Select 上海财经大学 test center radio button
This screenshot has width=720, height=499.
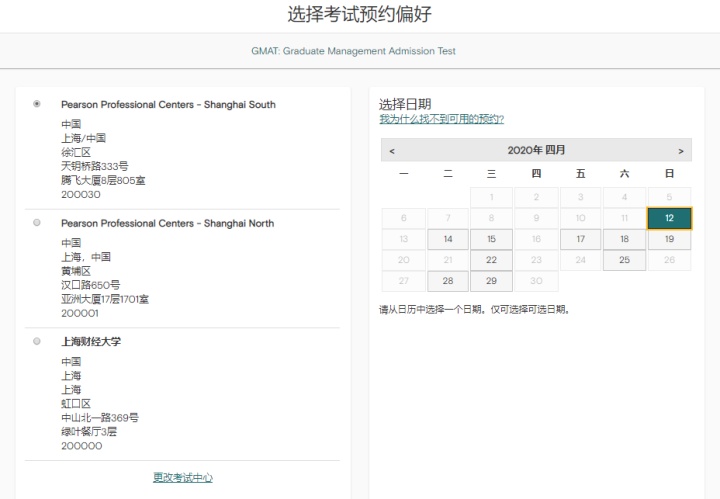37,341
